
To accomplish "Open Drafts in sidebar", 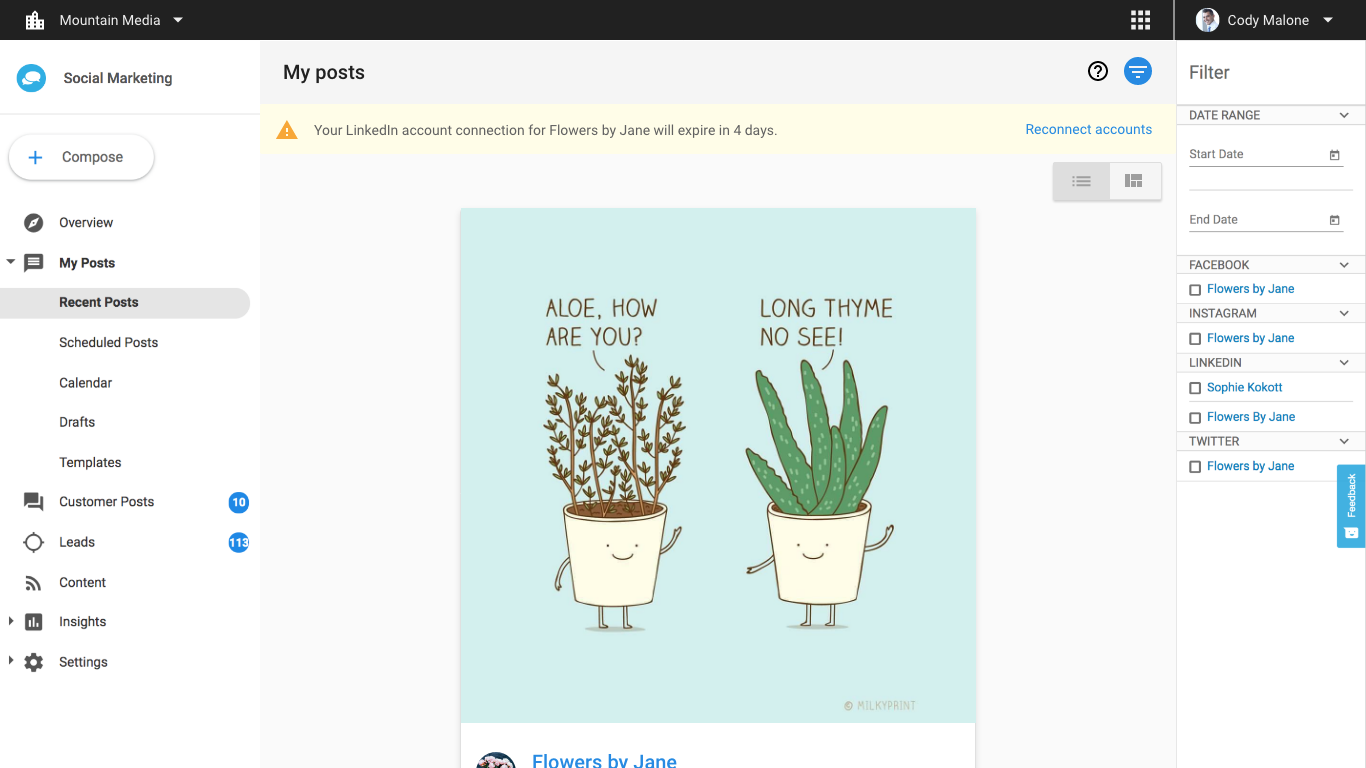I will point(77,422).
